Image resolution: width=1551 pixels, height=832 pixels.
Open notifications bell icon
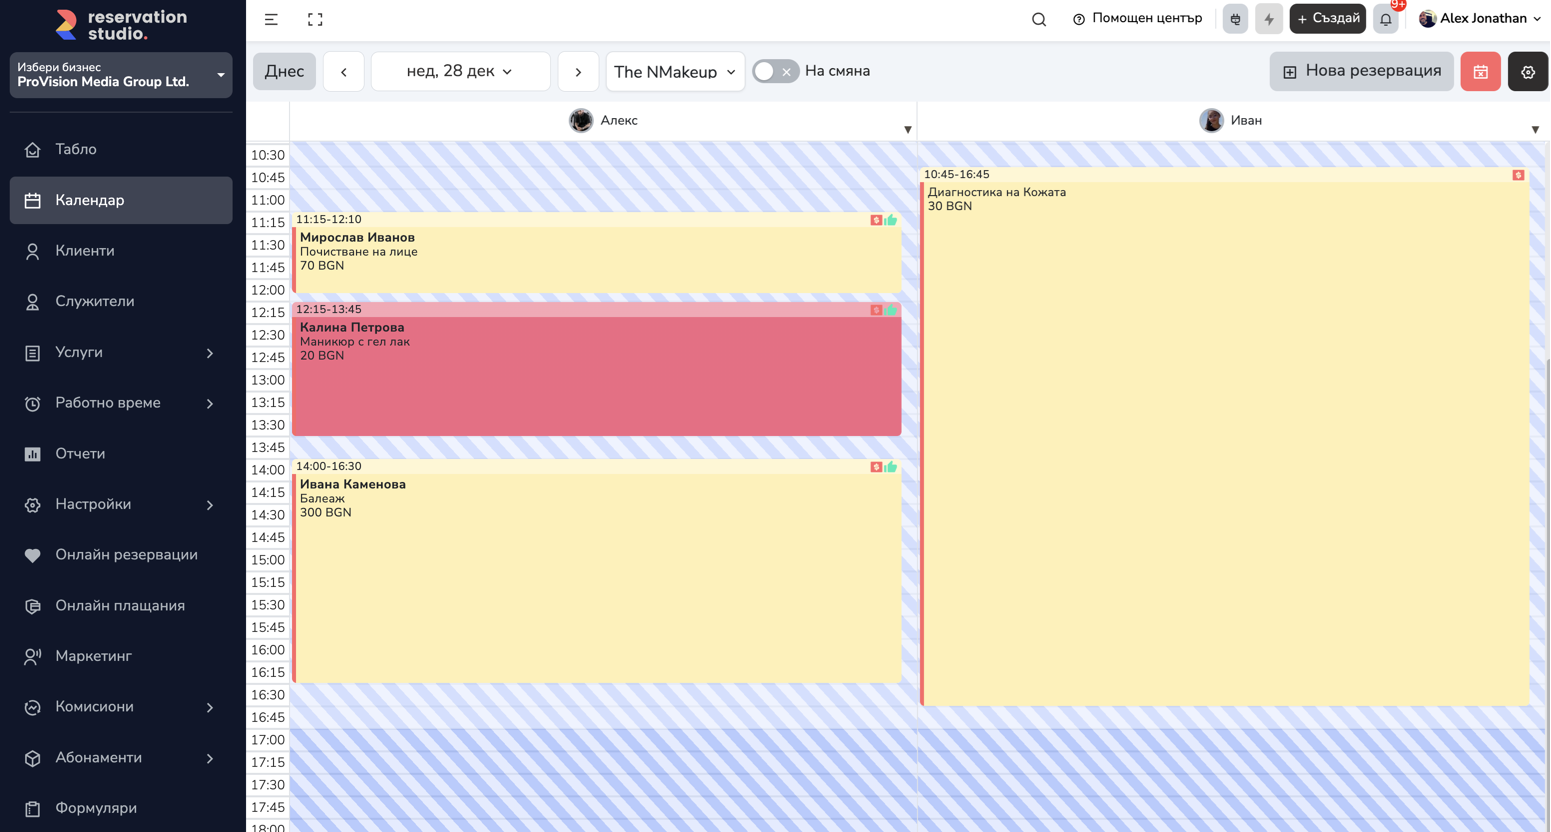1385,19
